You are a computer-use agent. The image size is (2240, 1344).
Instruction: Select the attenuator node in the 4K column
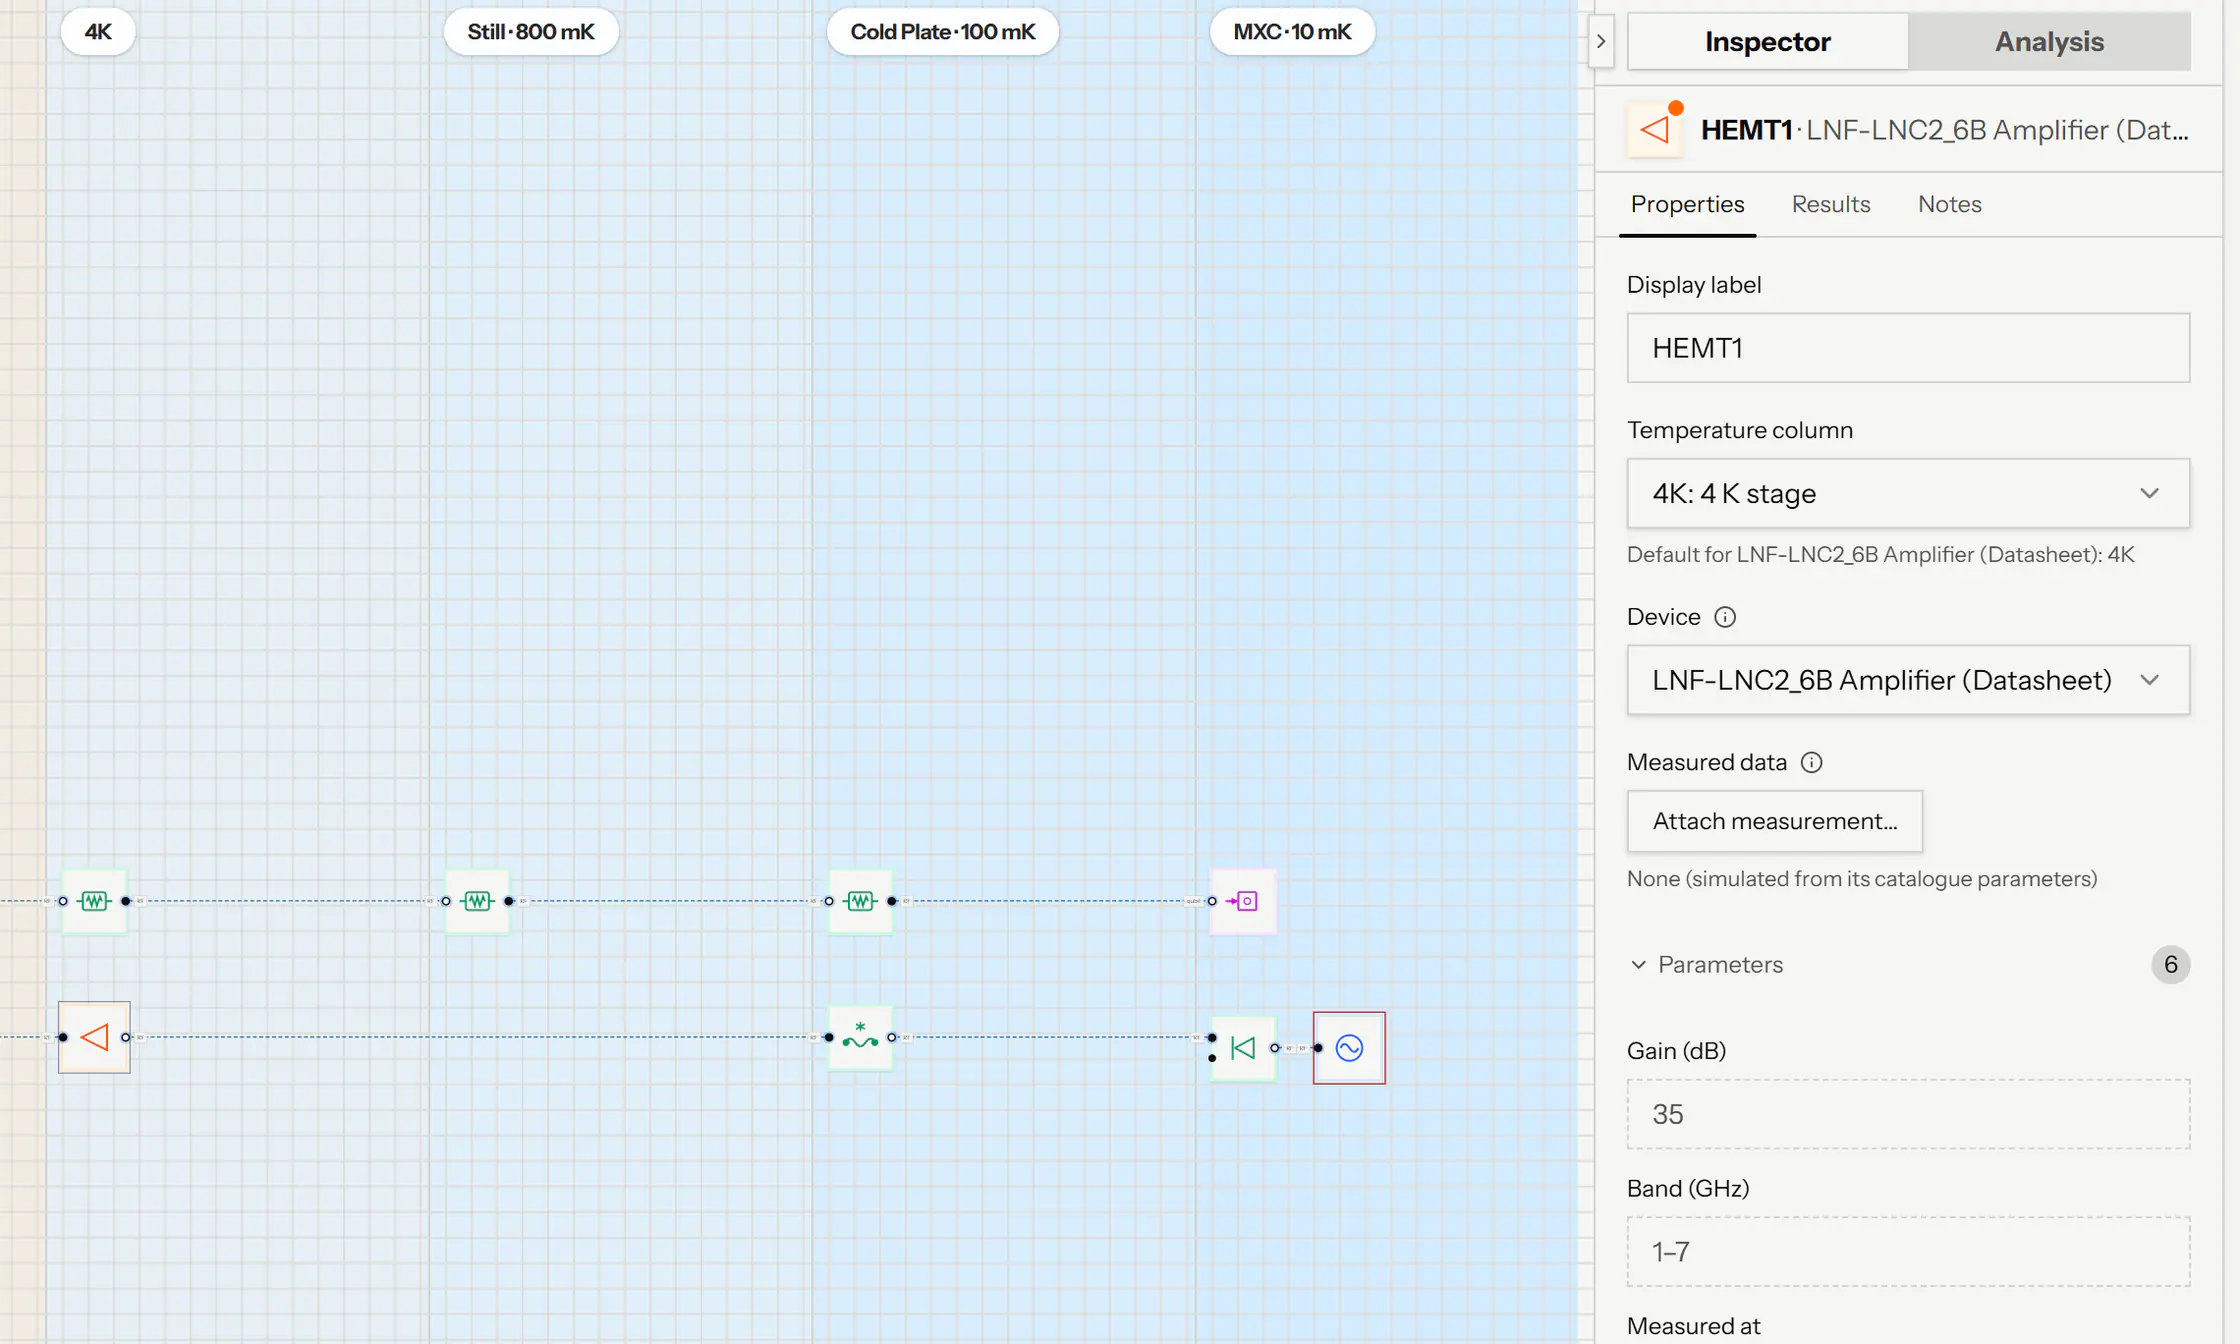(94, 901)
